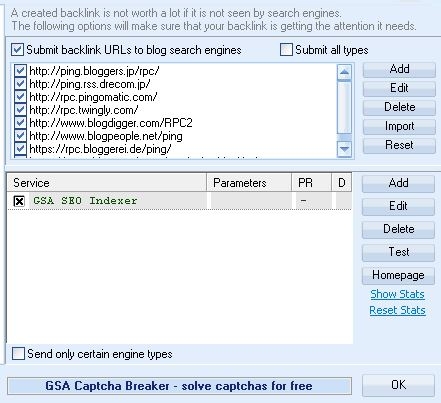Screen dimensions: 441x403
Task: Sort by the Service column header
Action: pos(107,183)
